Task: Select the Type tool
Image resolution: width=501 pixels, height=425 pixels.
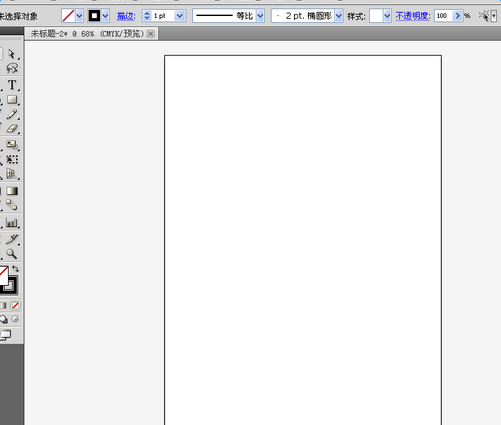Action: [12, 85]
